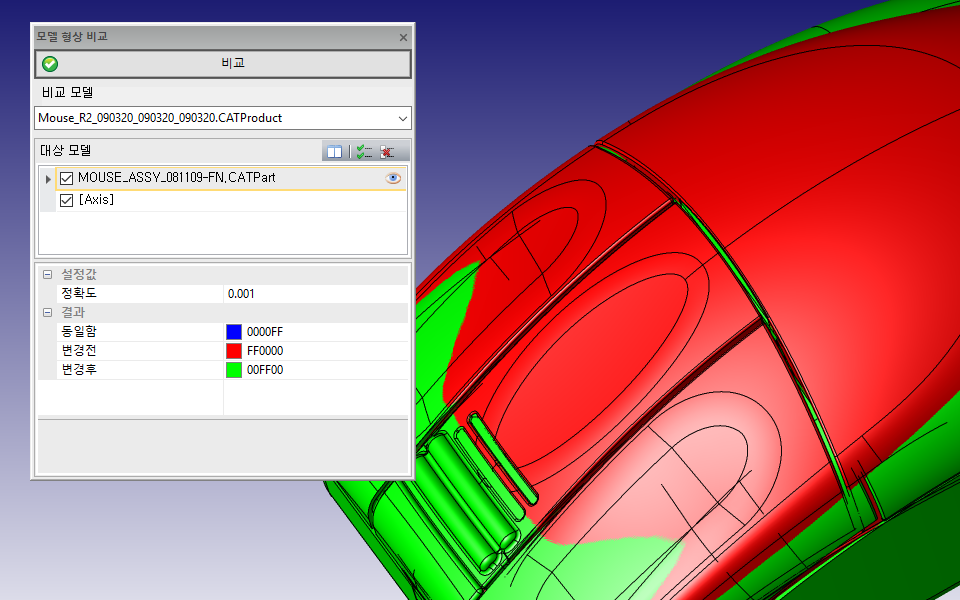Click the red 변경전 color swatch

click(234, 350)
